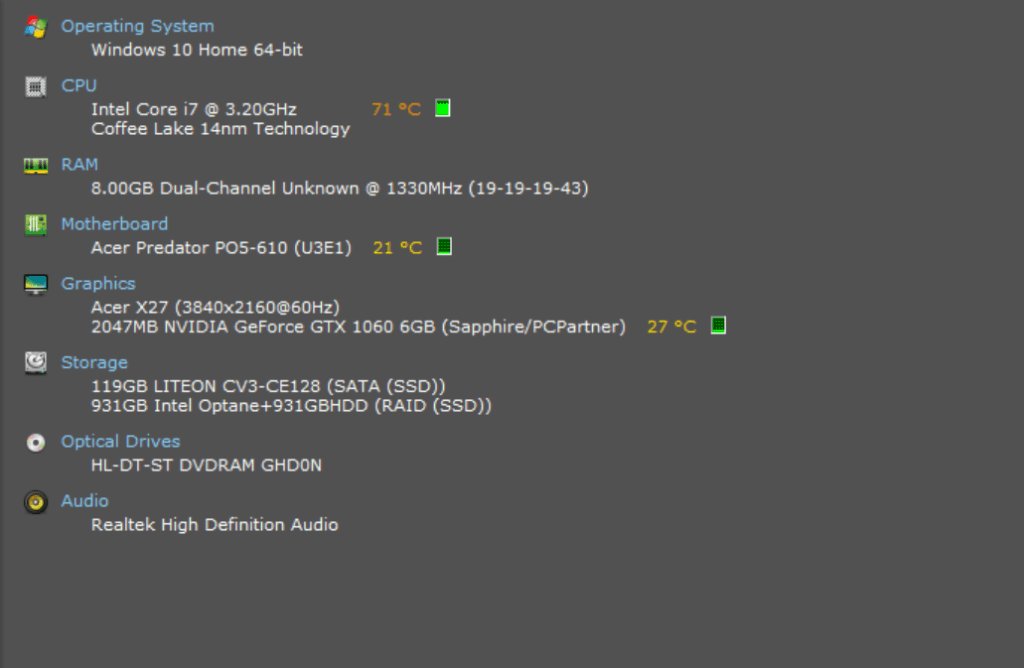Click the Storage hard drive icon
1024x668 pixels.
36,363
